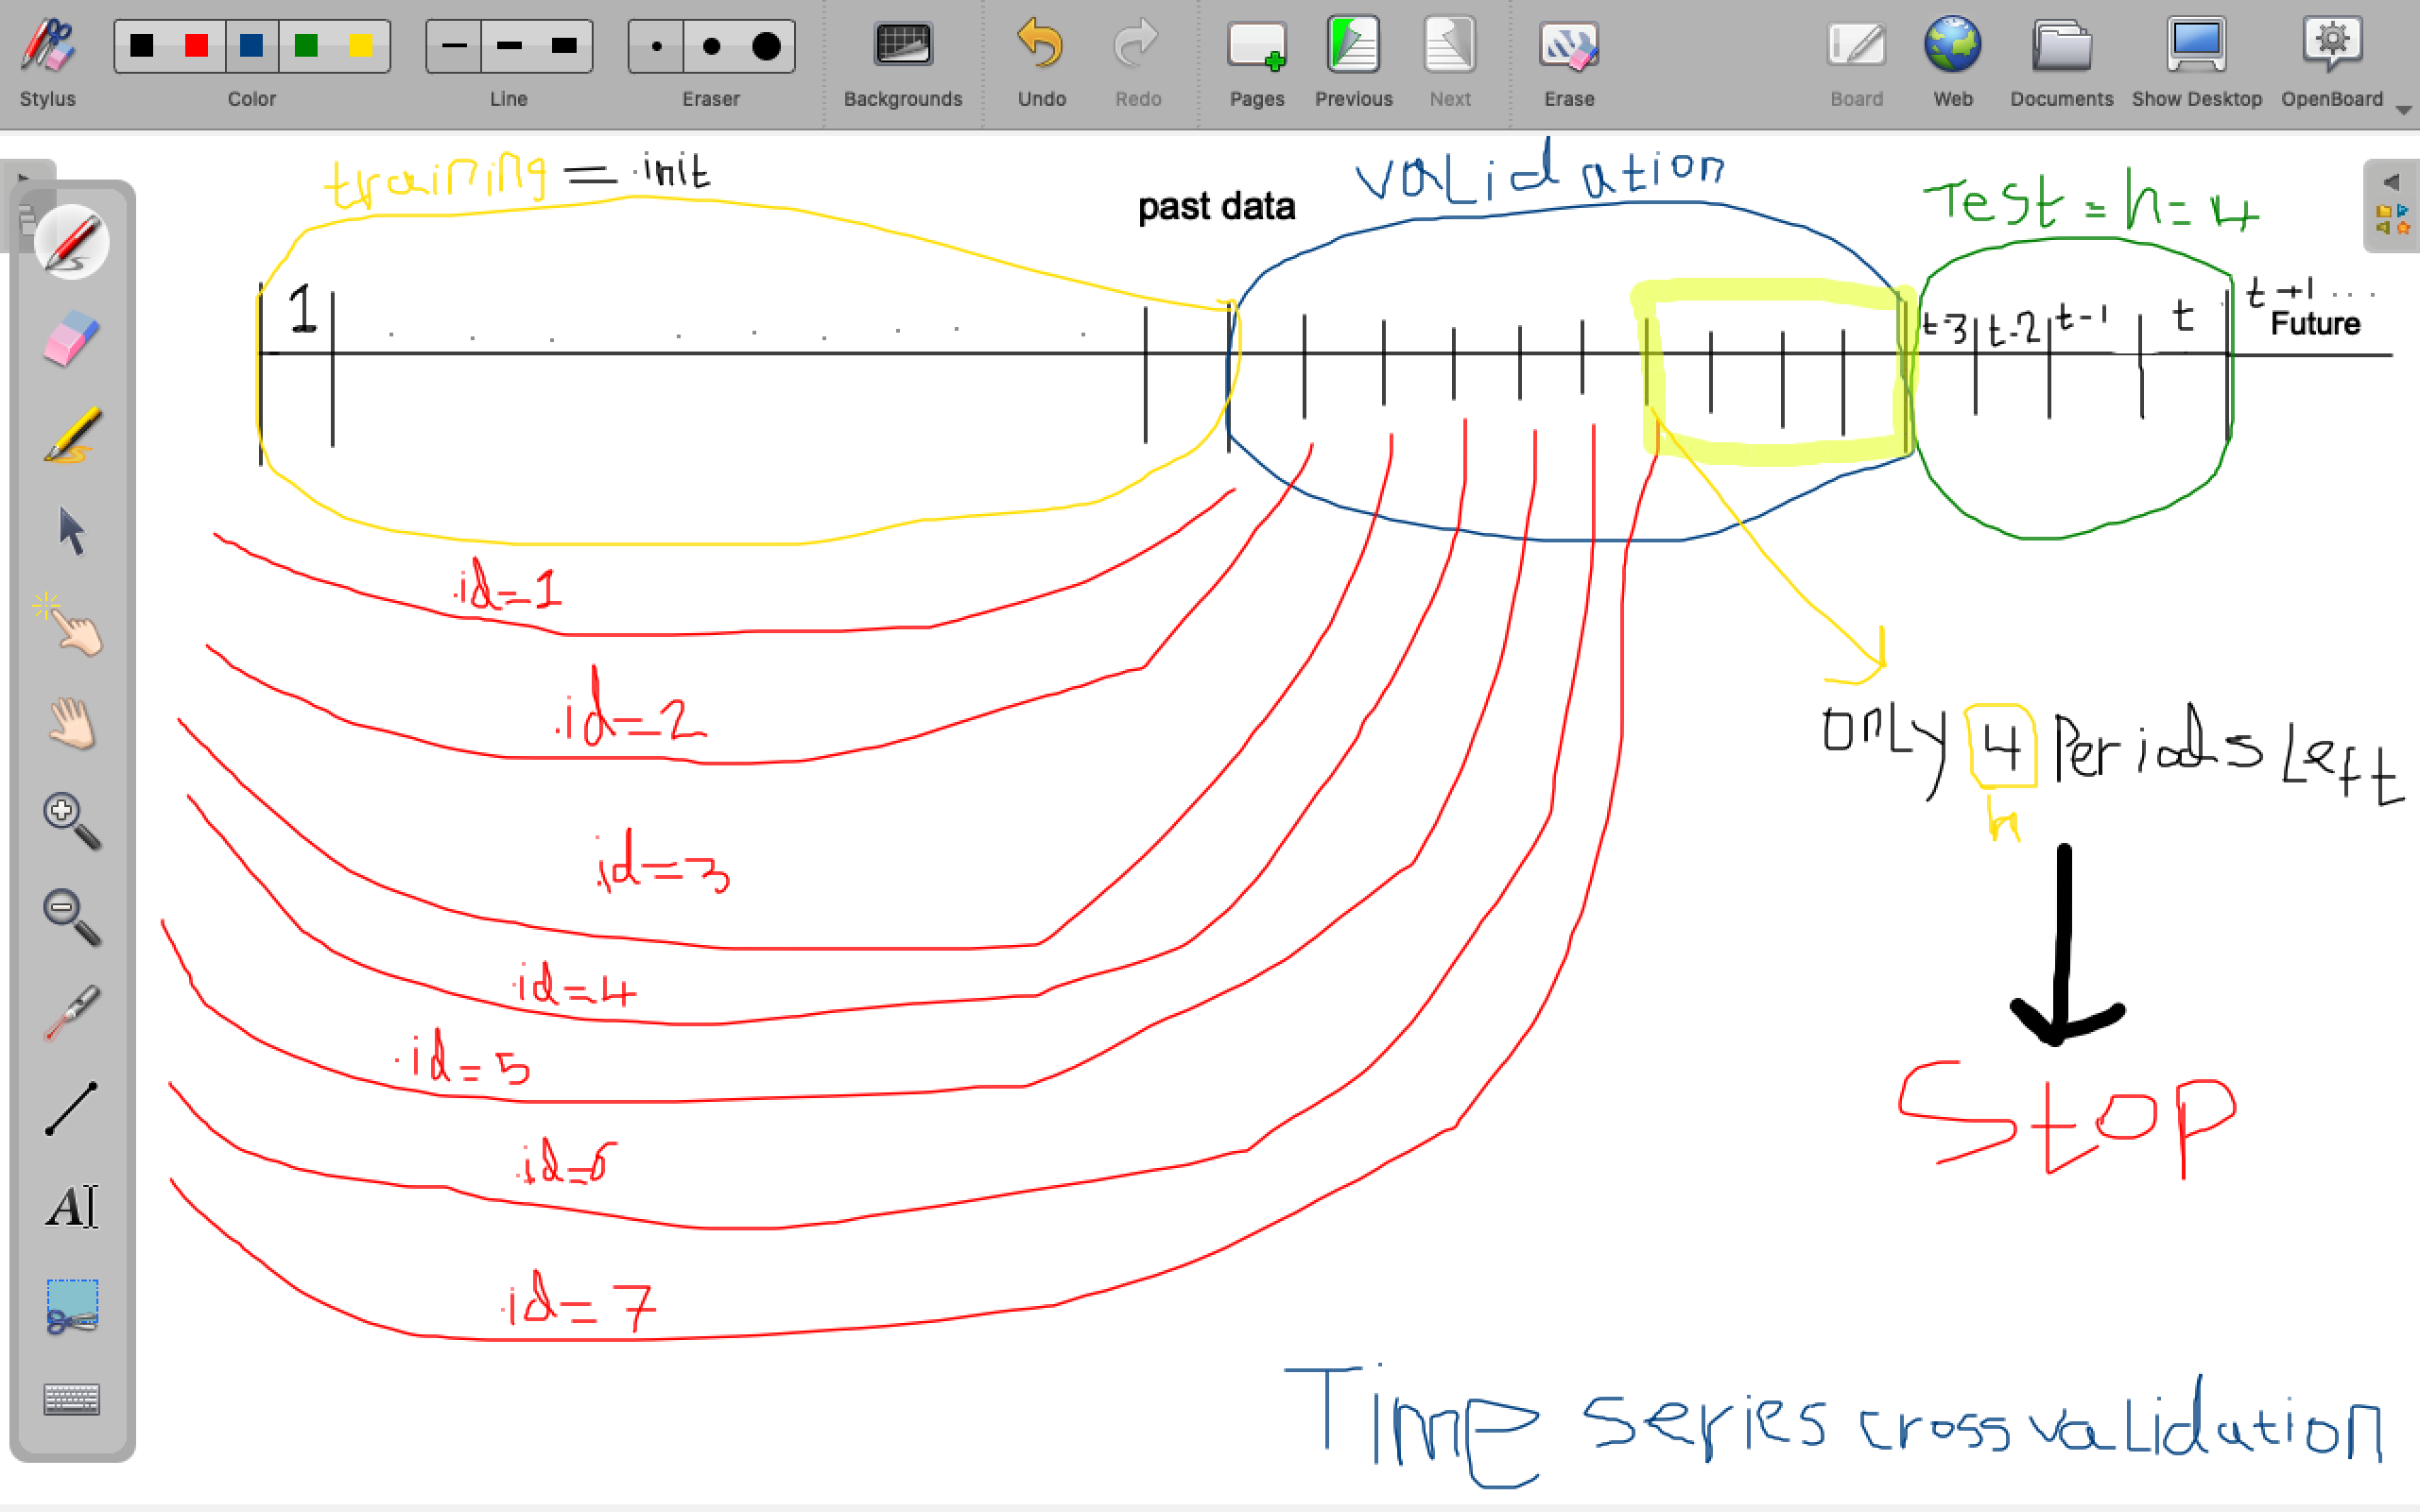Go to the Previous page
This screenshot has height=1512, width=2420.
(1354, 62)
